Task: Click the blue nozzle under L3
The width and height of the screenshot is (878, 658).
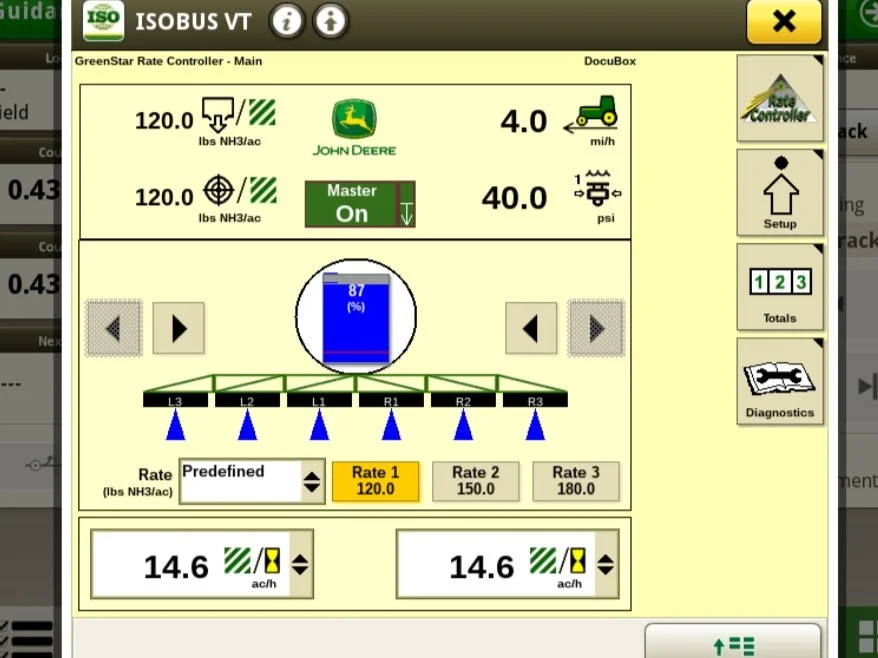Action: pyautogui.click(x=175, y=425)
